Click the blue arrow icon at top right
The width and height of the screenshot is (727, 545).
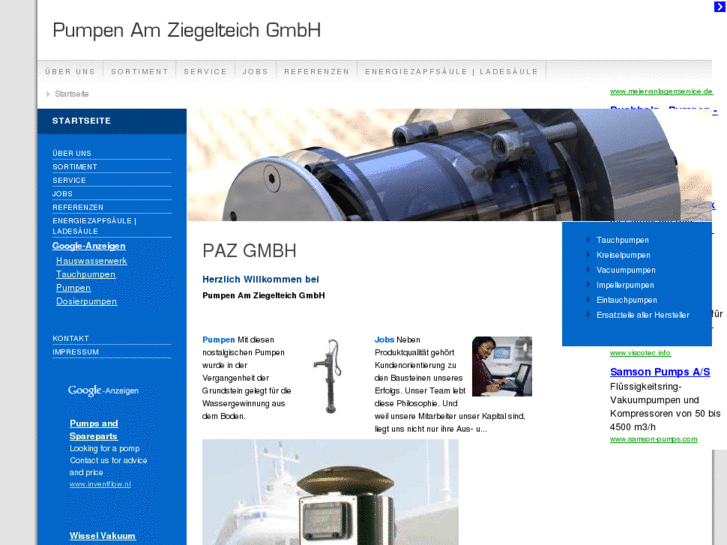[719, 6]
